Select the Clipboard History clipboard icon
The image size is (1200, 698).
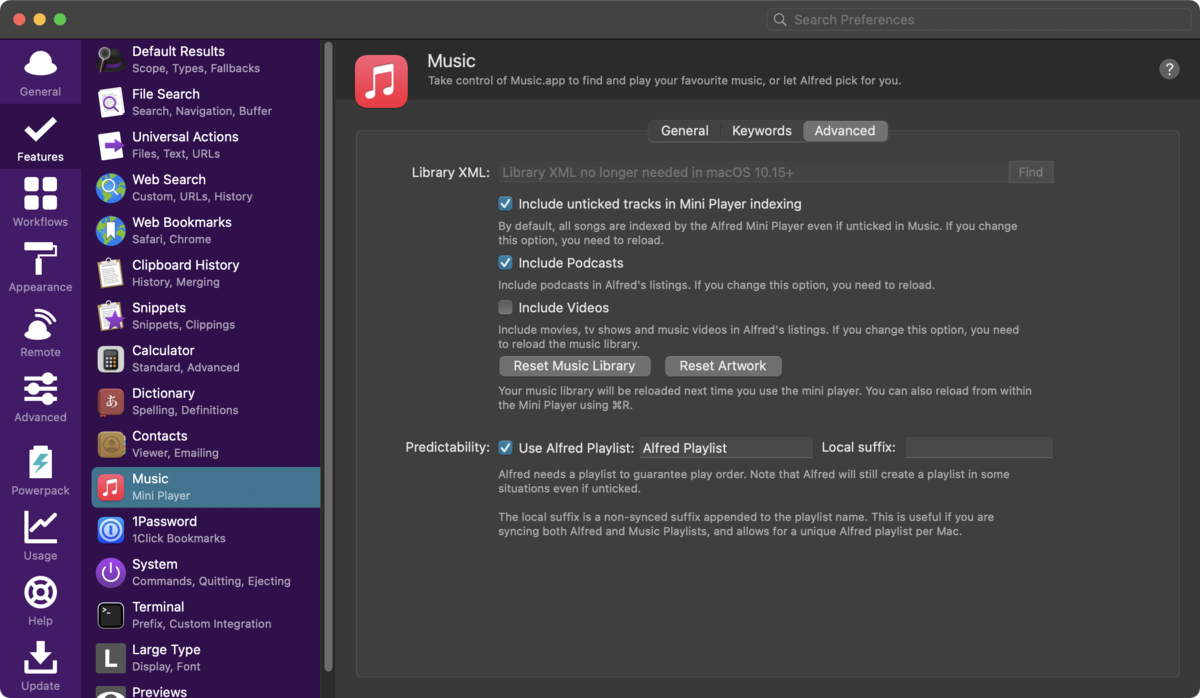111,273
